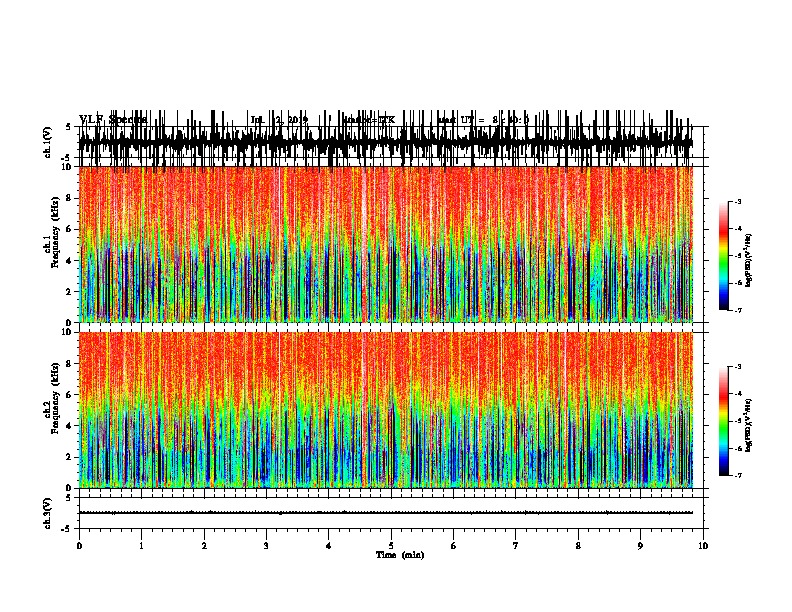This screenshot has width=792, height=612.
Task: Click the '6' kHz tick of ch.2 spectrogram
Action: [70, 395]
